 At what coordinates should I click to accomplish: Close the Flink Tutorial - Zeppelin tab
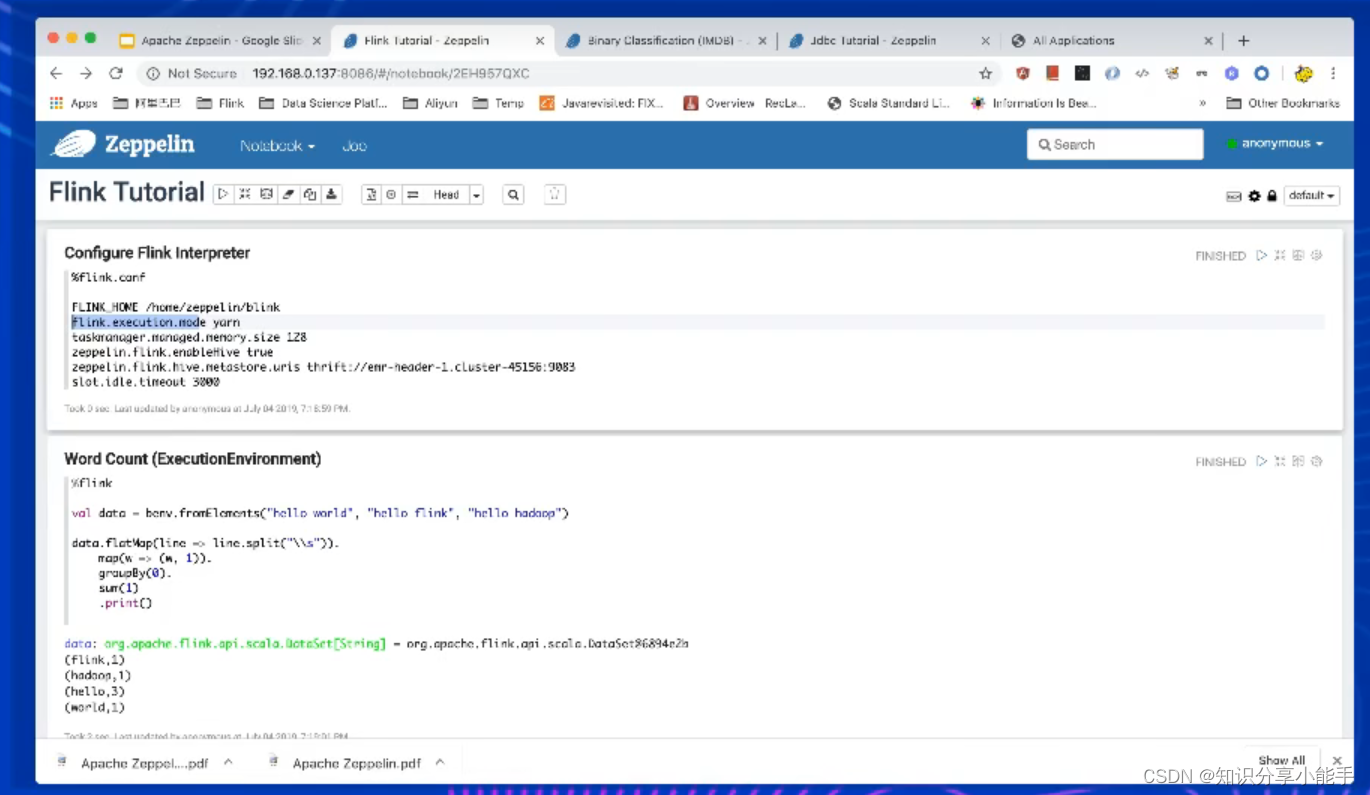pyautogui.click(x=540, y=41)
